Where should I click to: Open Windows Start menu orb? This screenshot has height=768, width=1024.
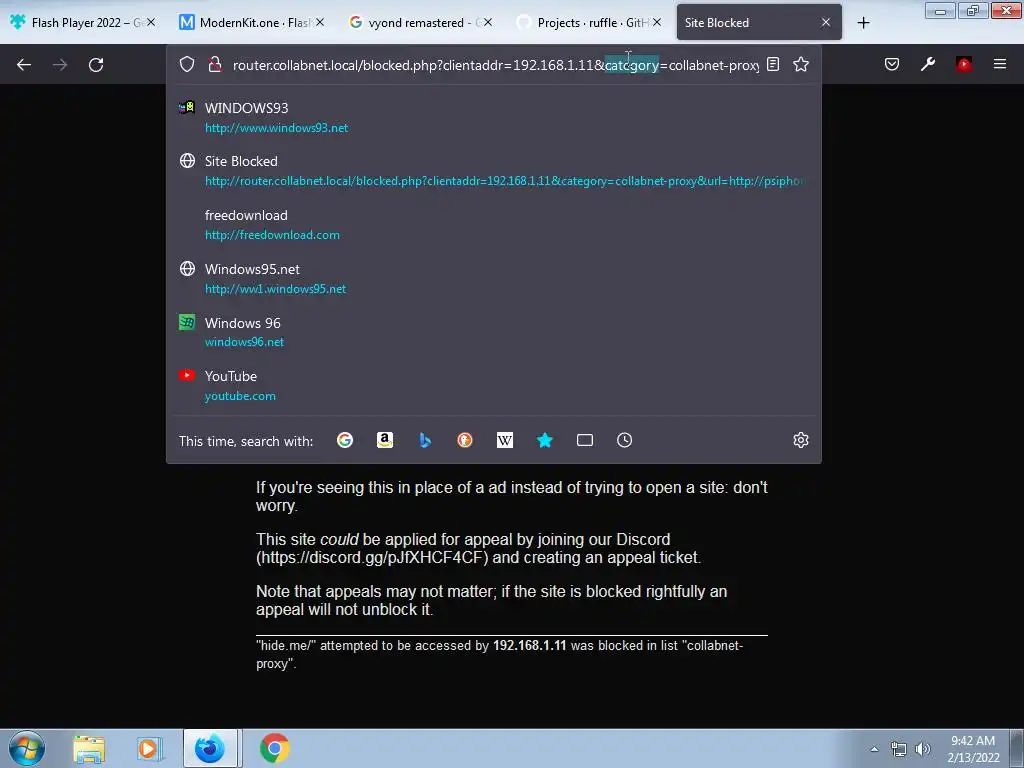(x=27, y=748)
